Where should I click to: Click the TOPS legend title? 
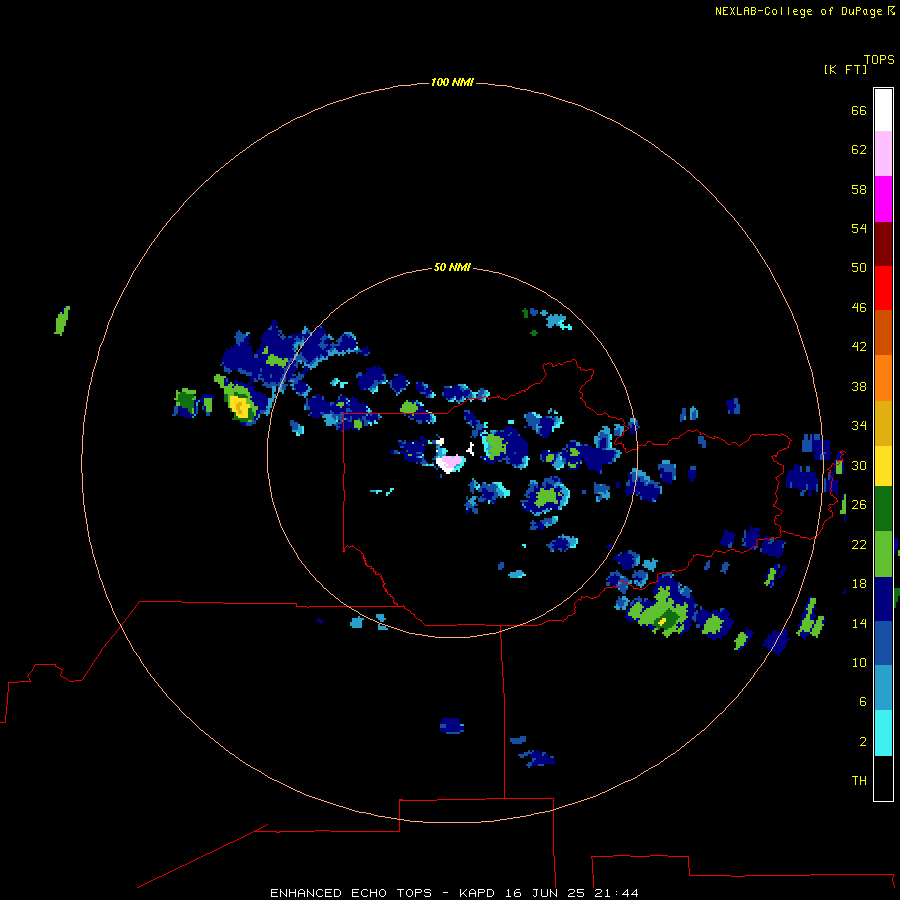click(x=879, y=60)
